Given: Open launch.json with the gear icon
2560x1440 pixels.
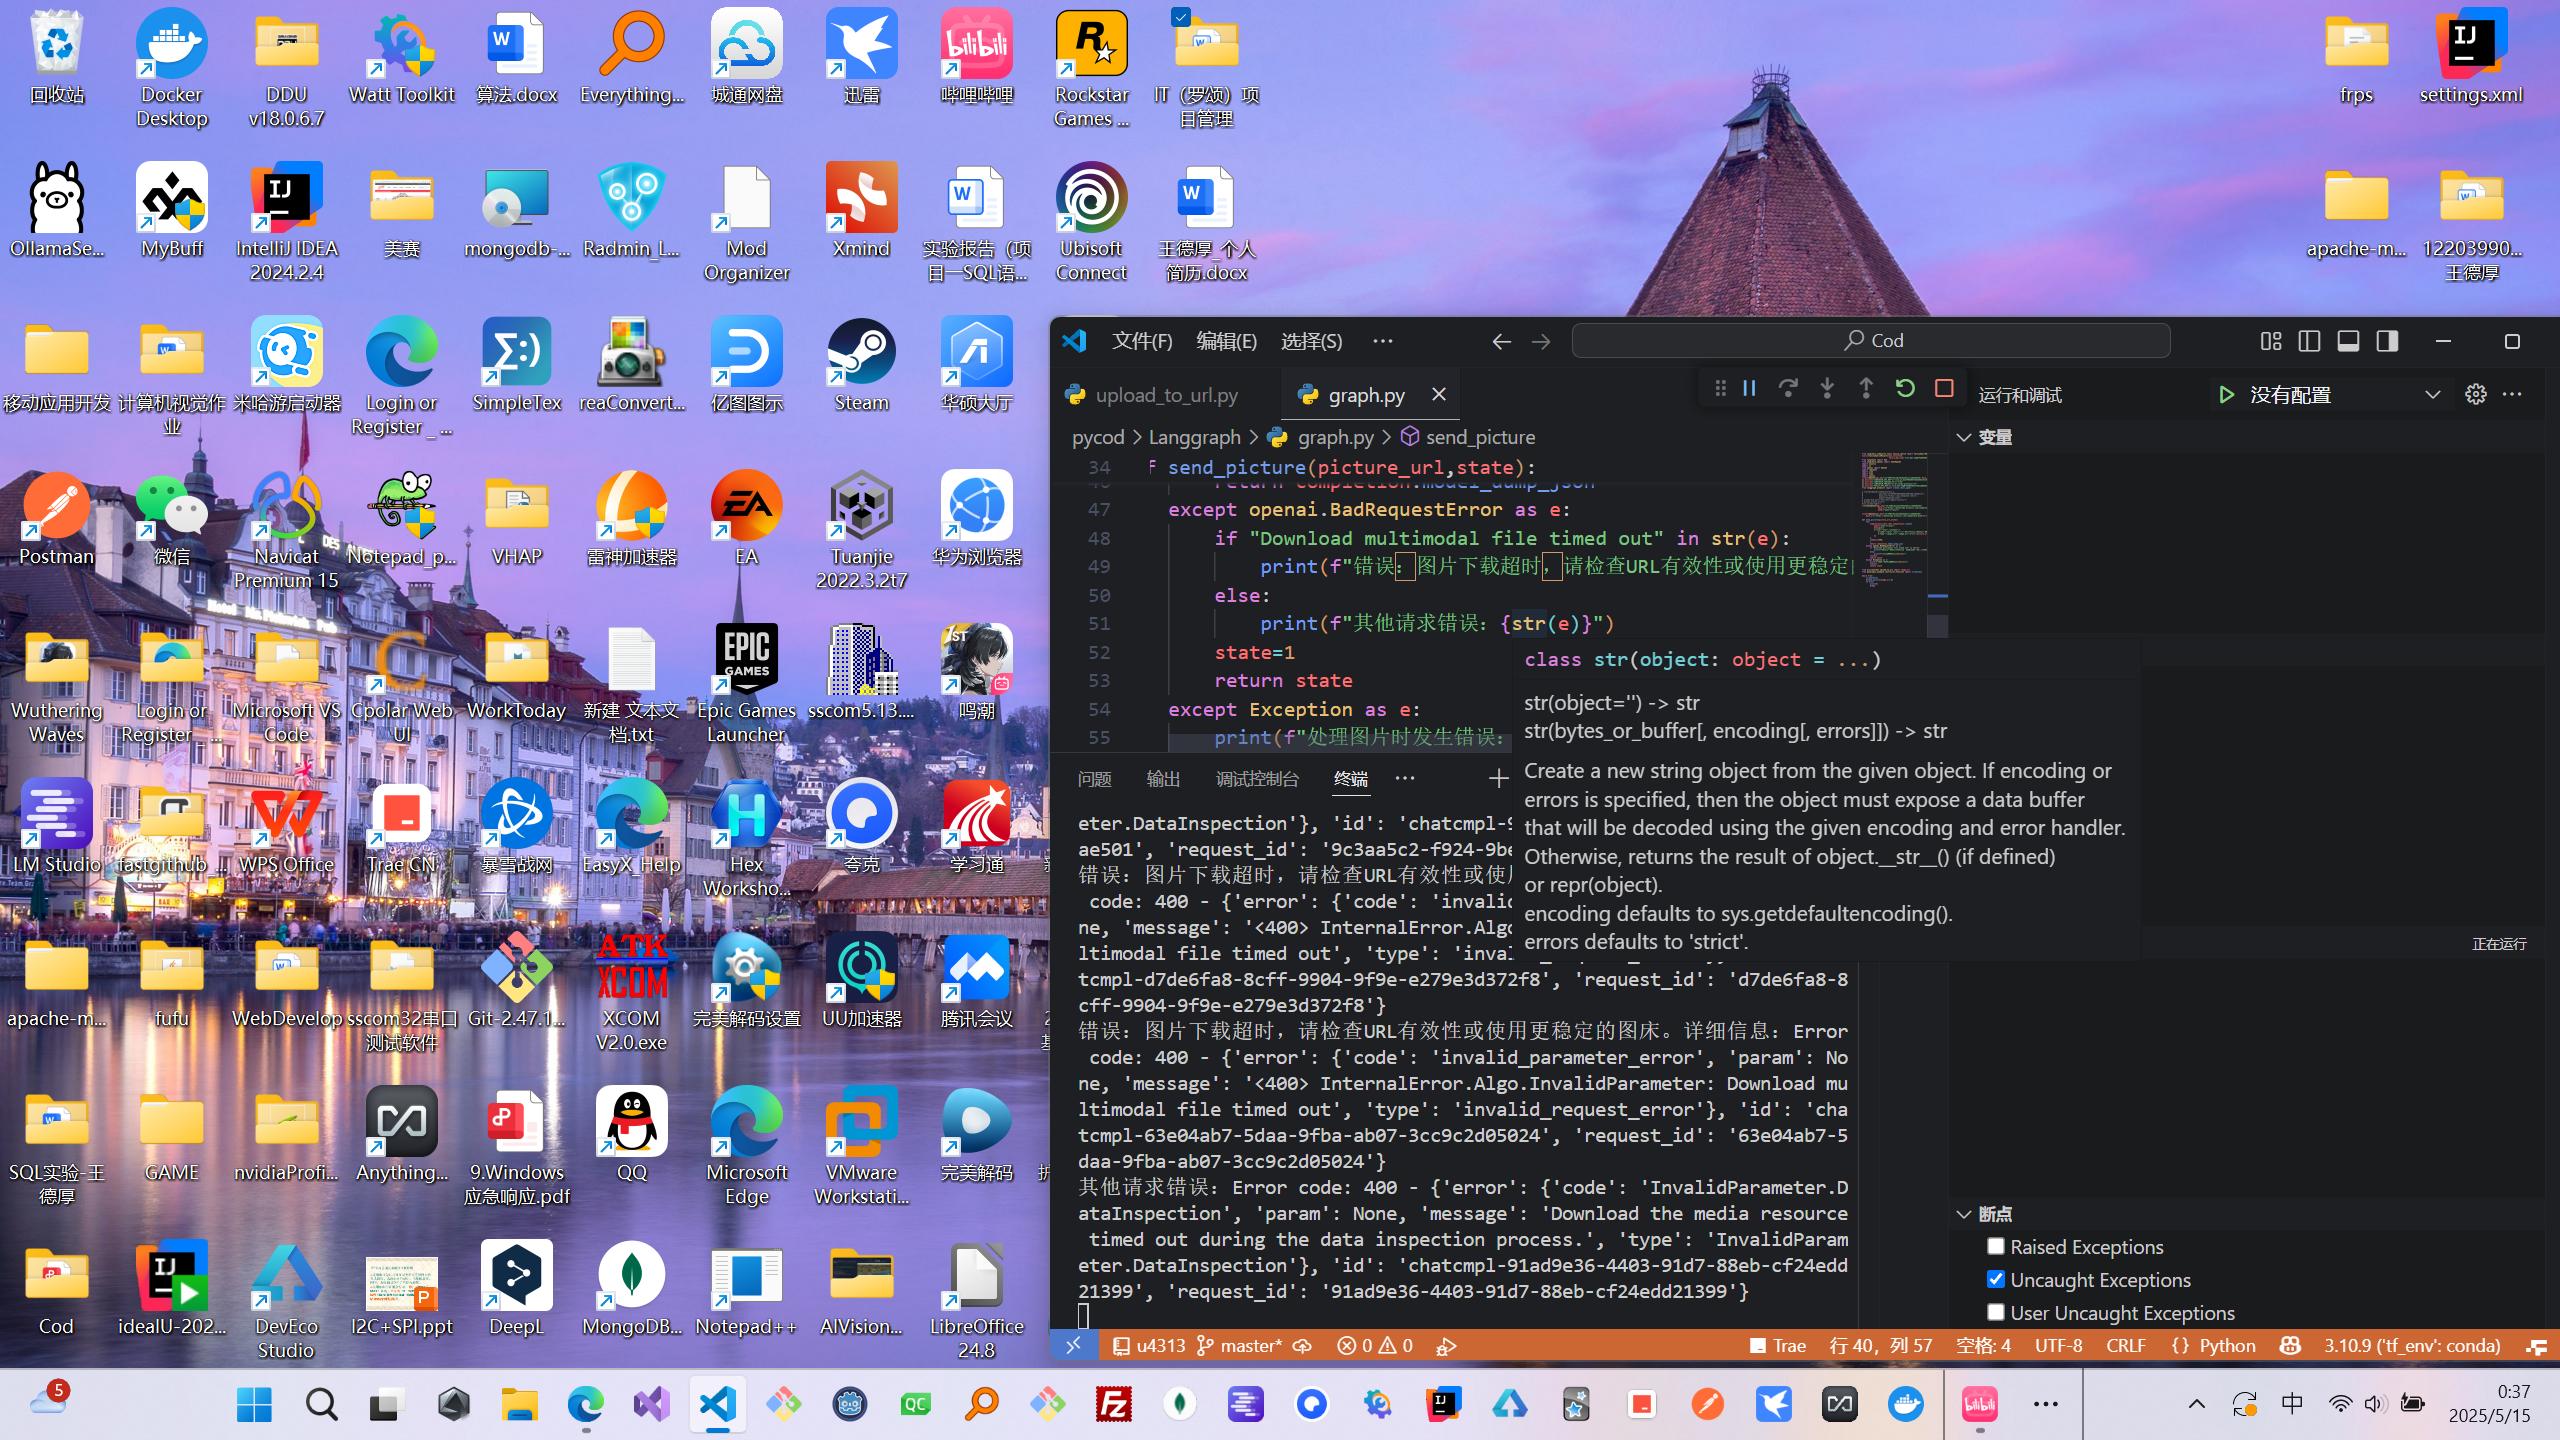Looking at the screenshot, I should 2476,395.
